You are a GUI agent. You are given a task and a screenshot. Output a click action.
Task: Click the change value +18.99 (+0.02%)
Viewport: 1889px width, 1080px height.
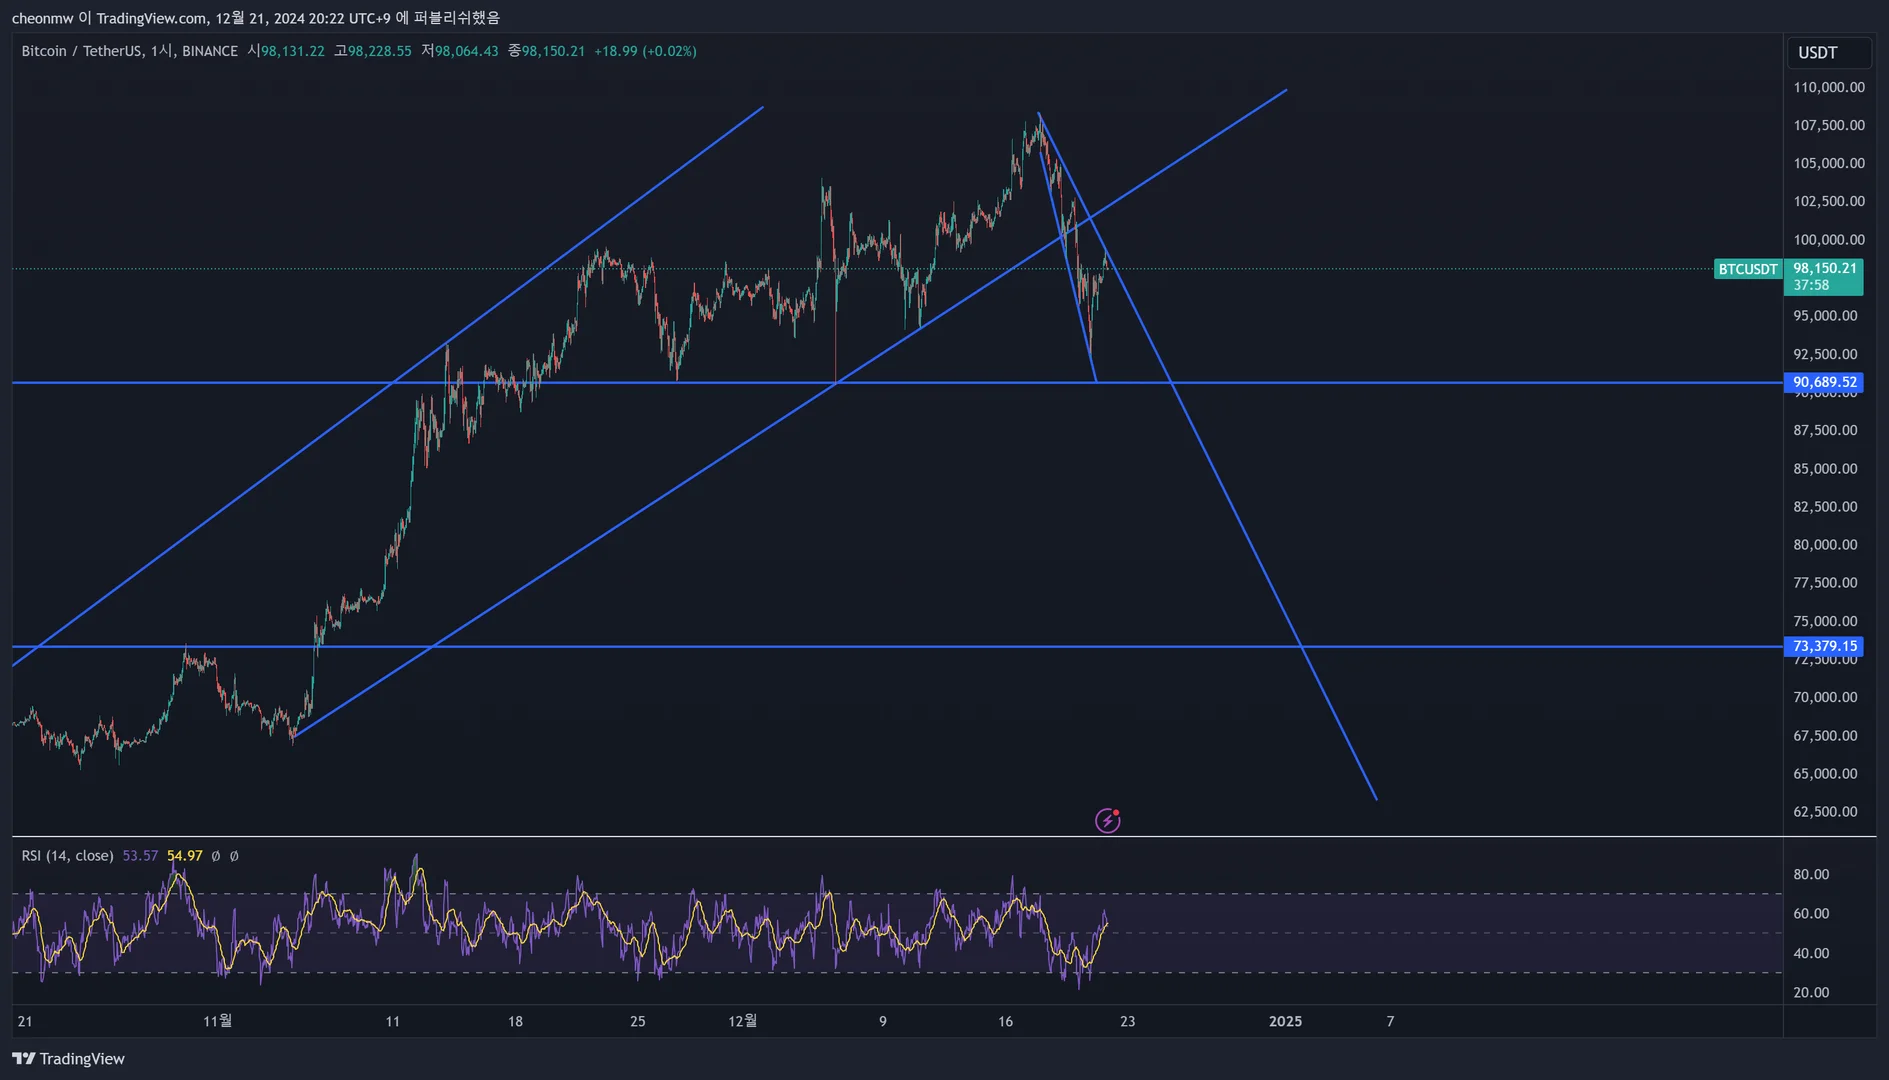coord(645,51)
